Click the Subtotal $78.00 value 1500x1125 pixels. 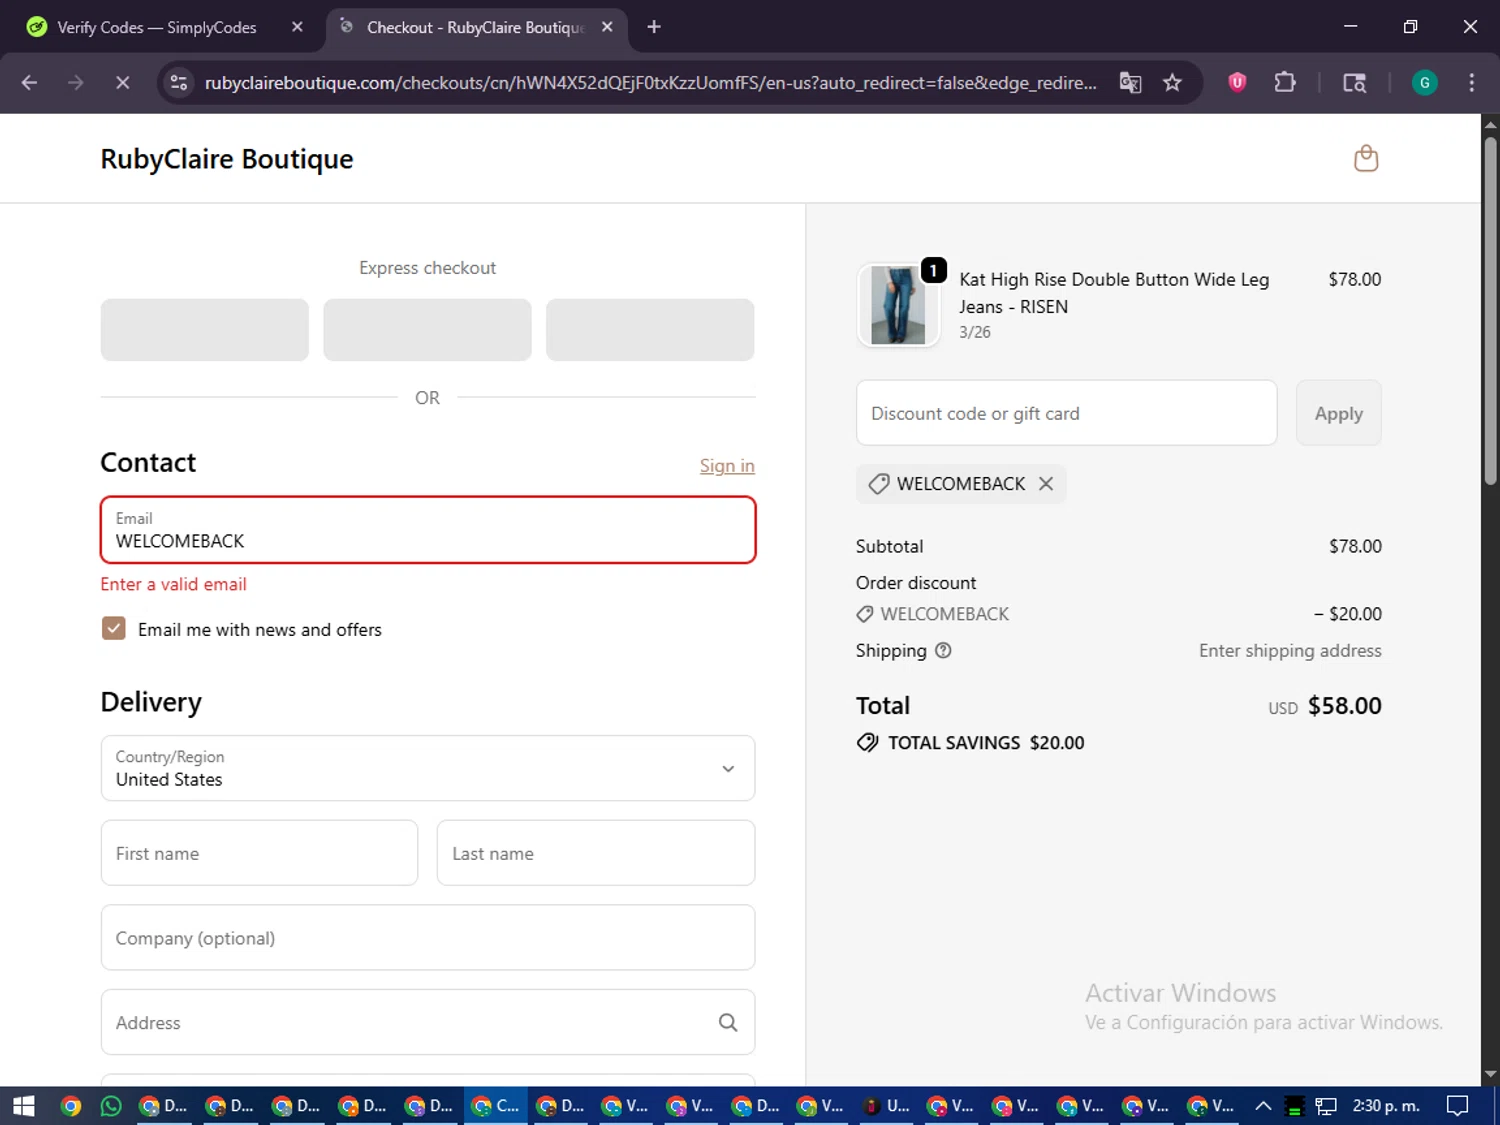1355,547
